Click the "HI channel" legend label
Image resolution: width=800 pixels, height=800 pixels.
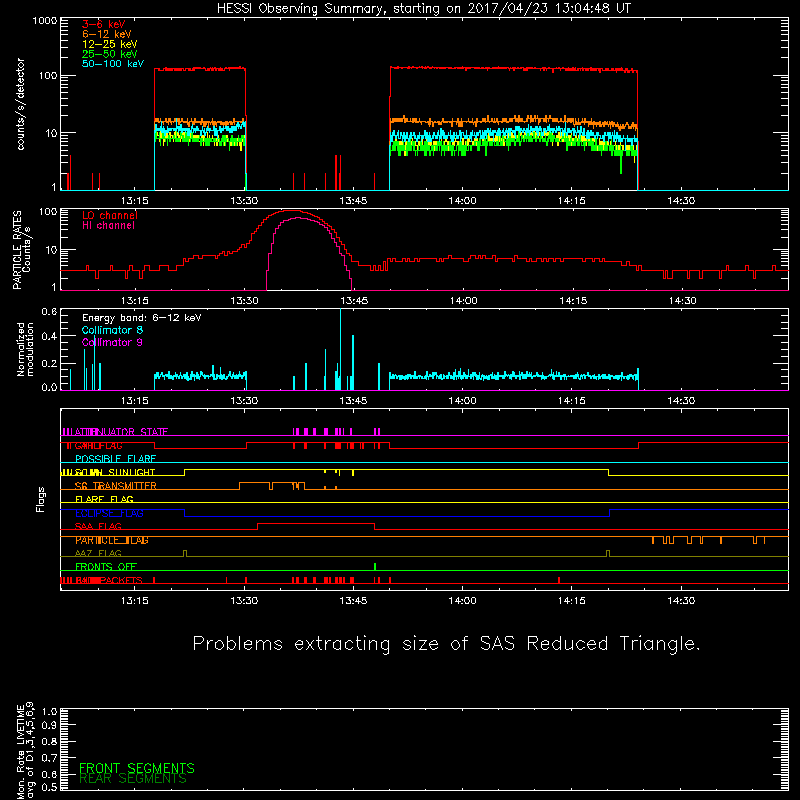[108, 225]
